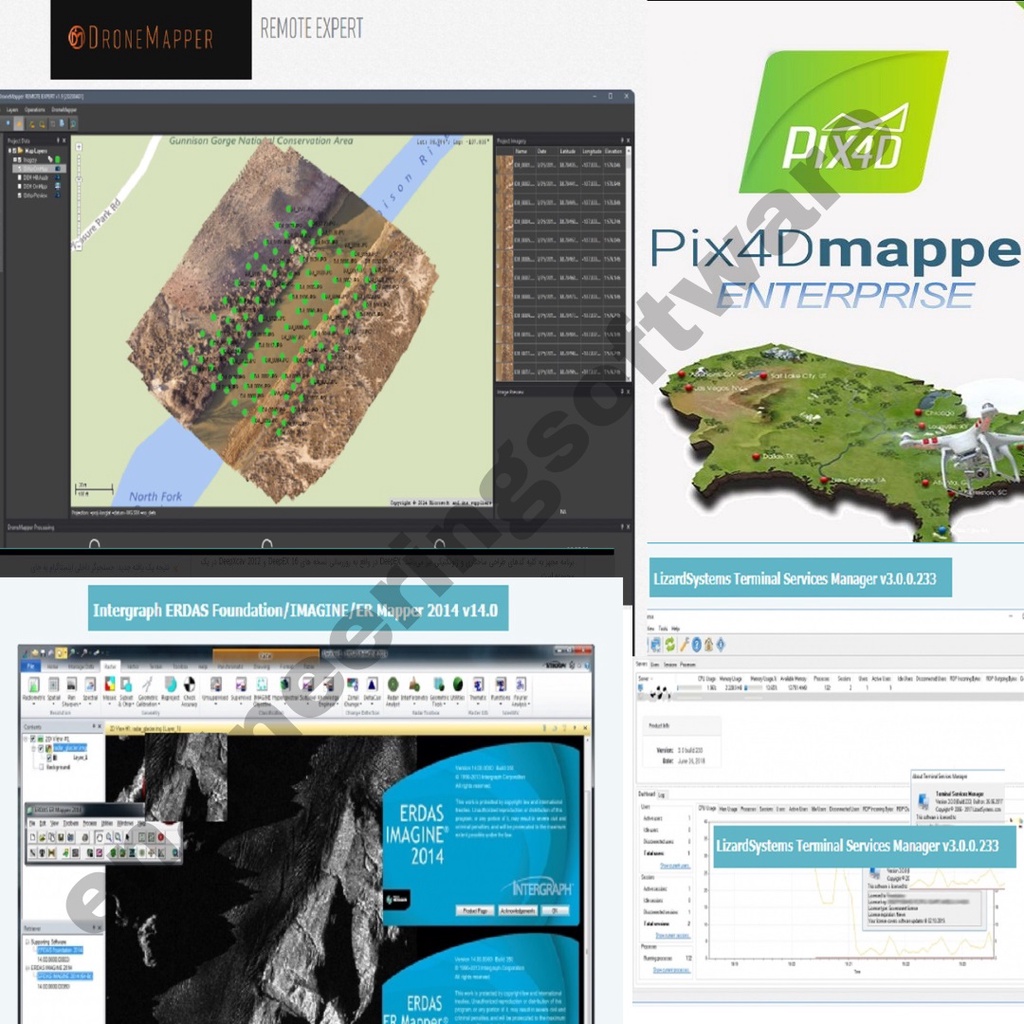Image resolution: width=1024 pixels, height=1024 pixels.
Task: Open the DeltaCue tool
Action: tap(372, 689)
